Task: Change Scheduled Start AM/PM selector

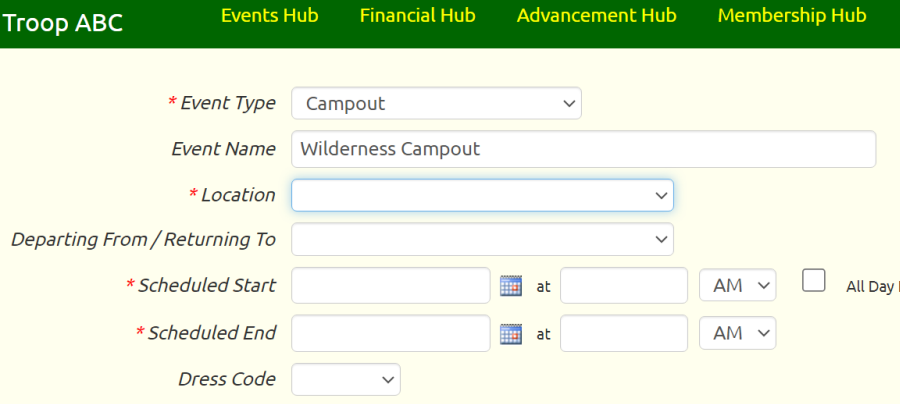Action: pos(738,285)
